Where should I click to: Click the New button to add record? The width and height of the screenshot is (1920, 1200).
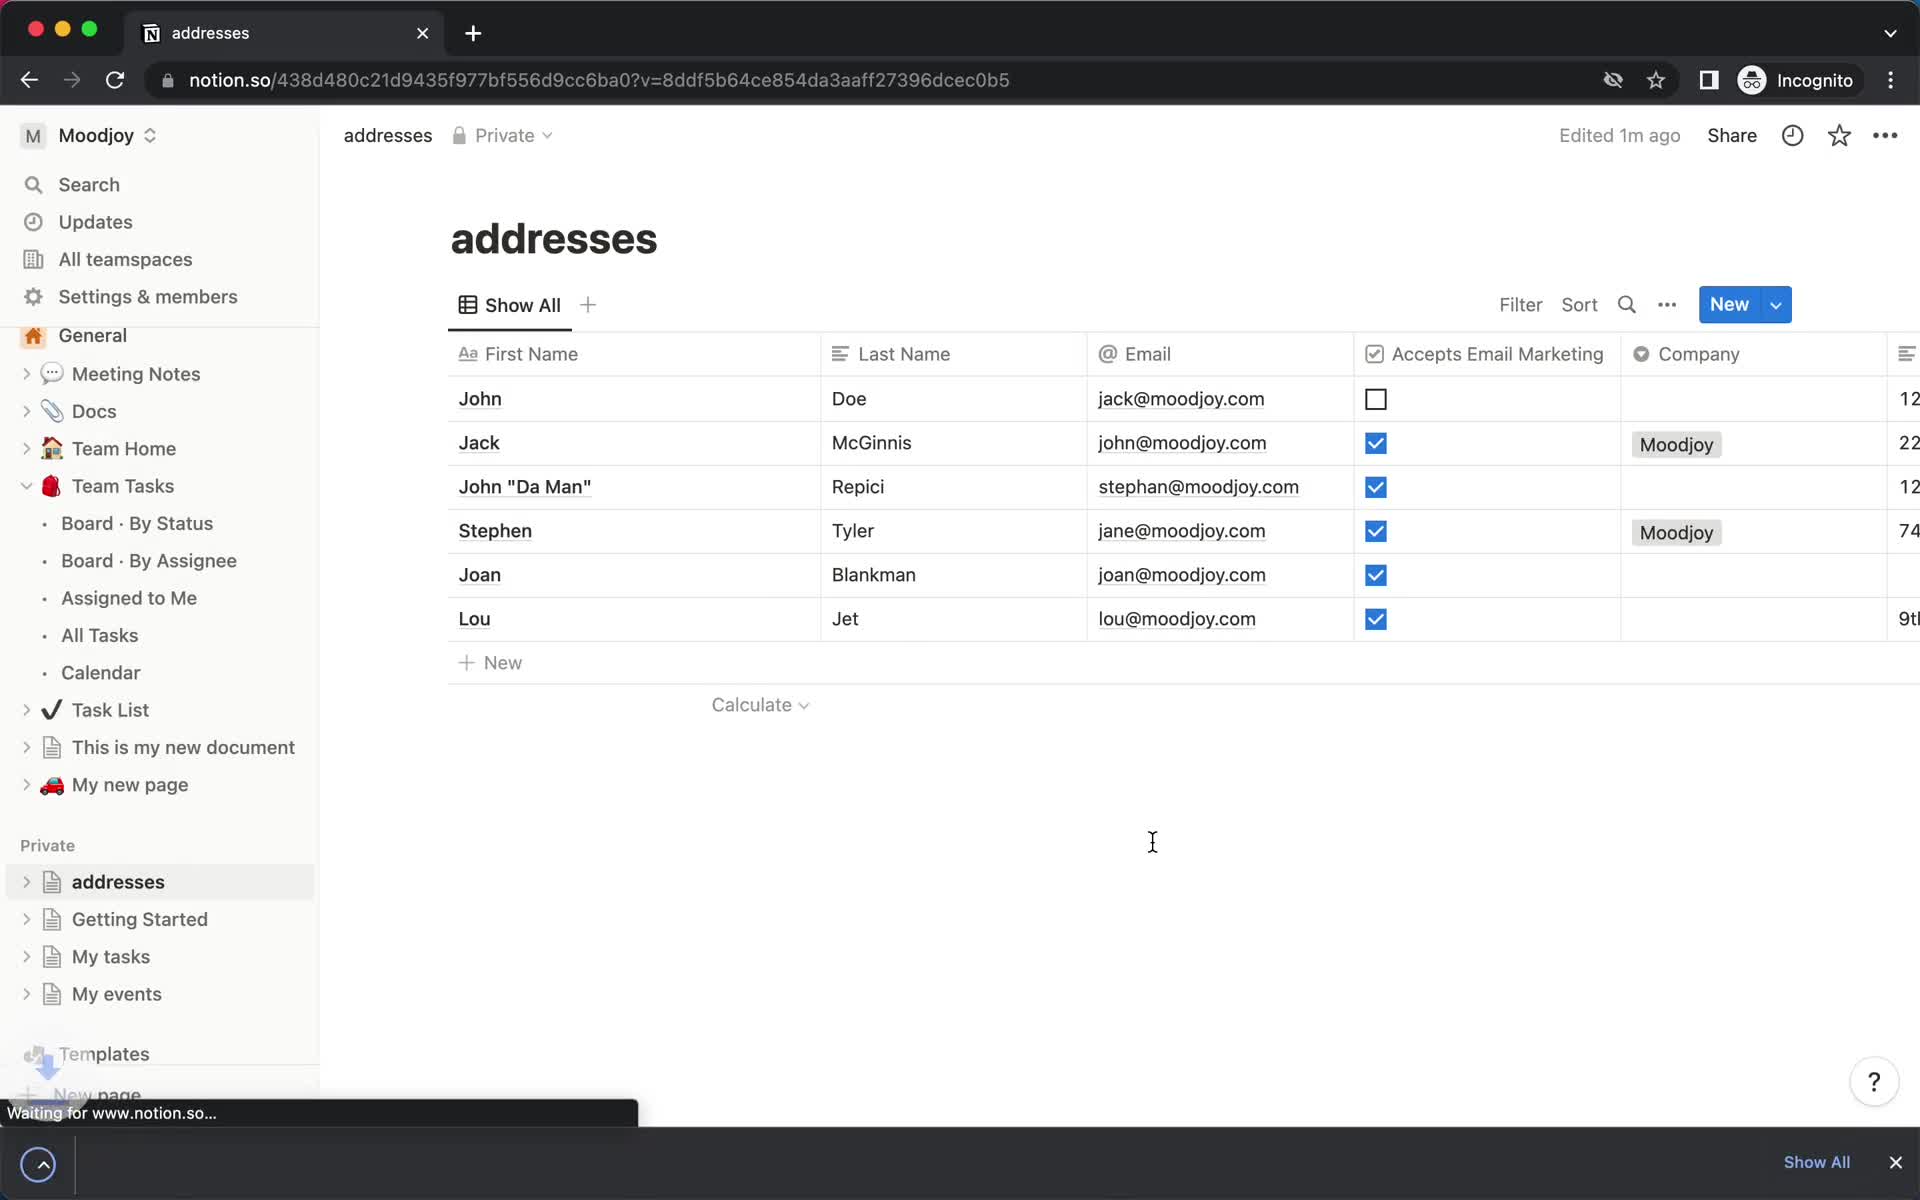click(1729, 304)
